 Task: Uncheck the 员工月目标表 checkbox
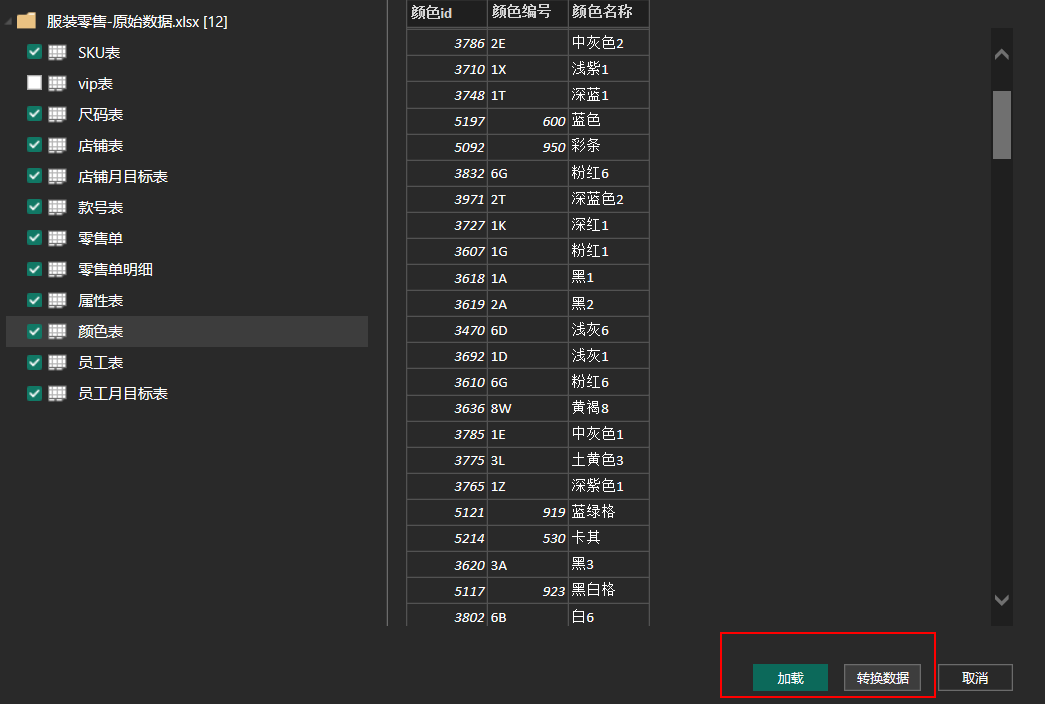point(35,393)
